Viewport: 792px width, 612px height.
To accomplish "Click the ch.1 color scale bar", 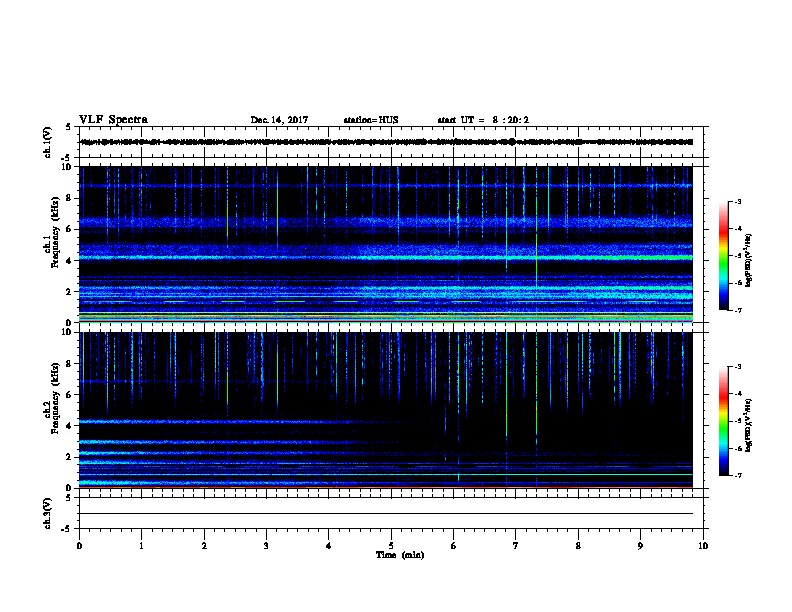I will [724, 256].
